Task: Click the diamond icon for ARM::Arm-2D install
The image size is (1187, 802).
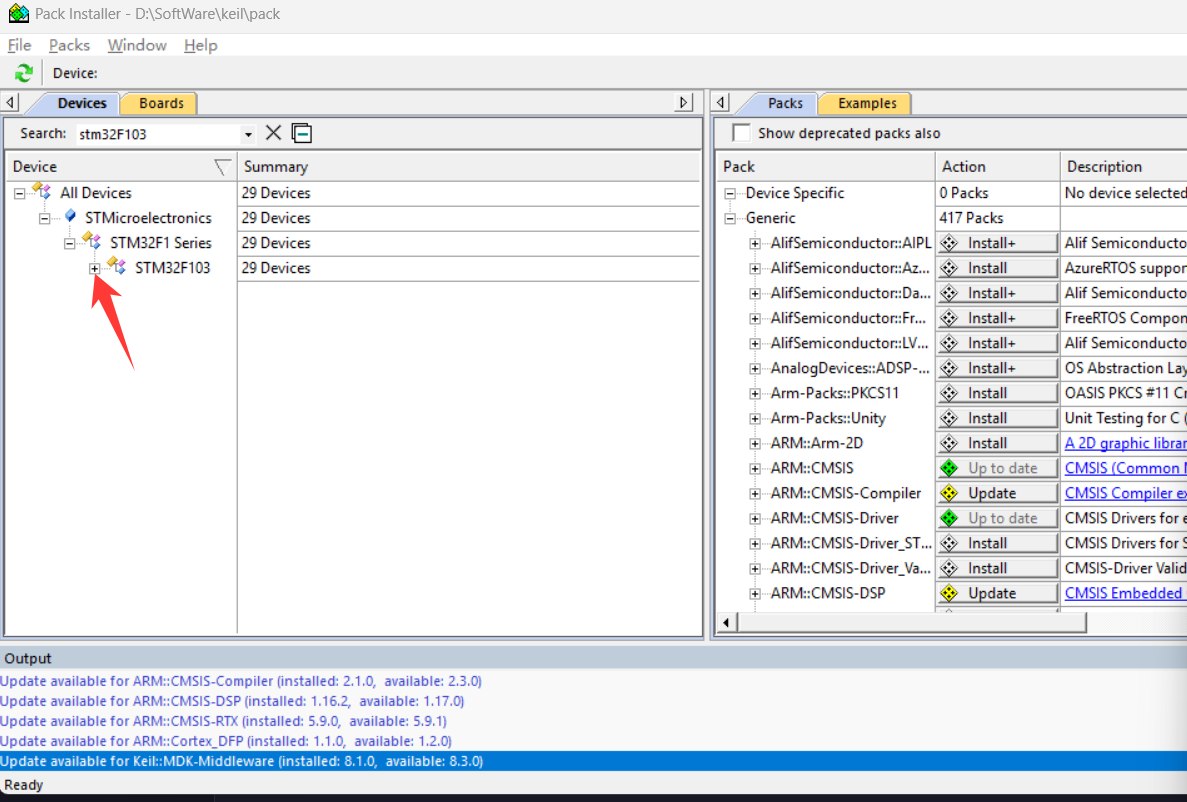Action: pos(949,443)
